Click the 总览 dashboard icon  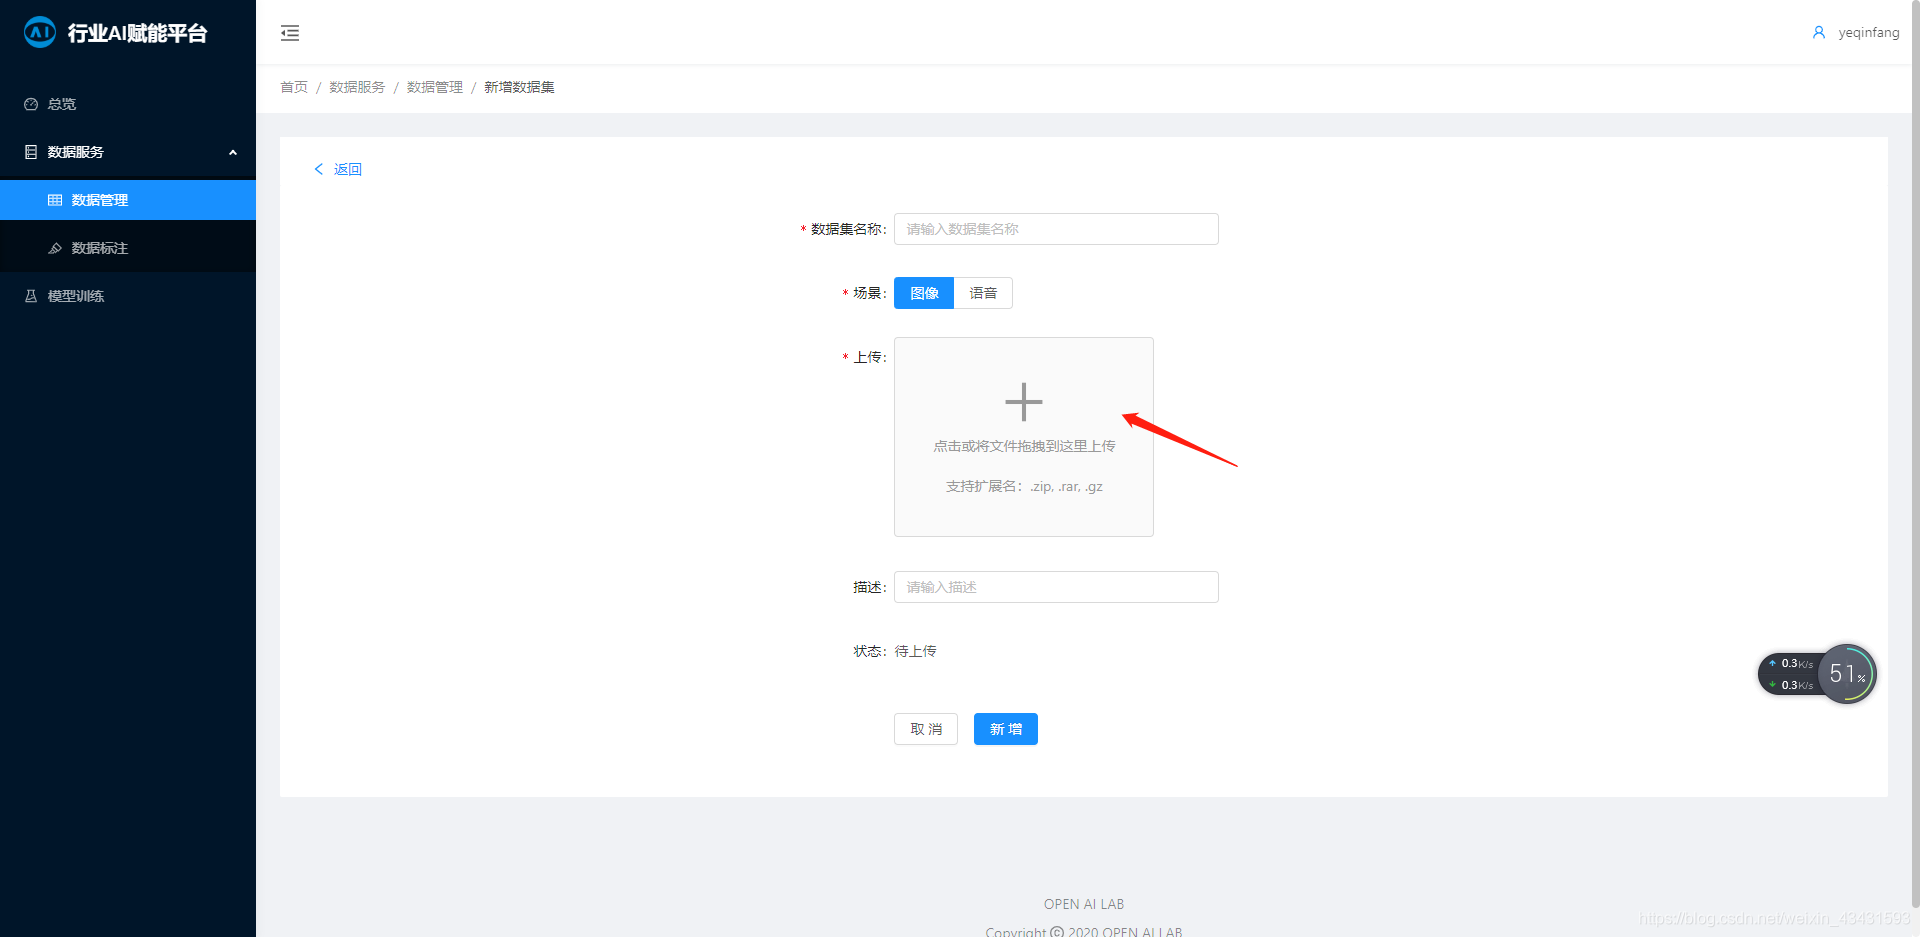(x=31, y=104)
